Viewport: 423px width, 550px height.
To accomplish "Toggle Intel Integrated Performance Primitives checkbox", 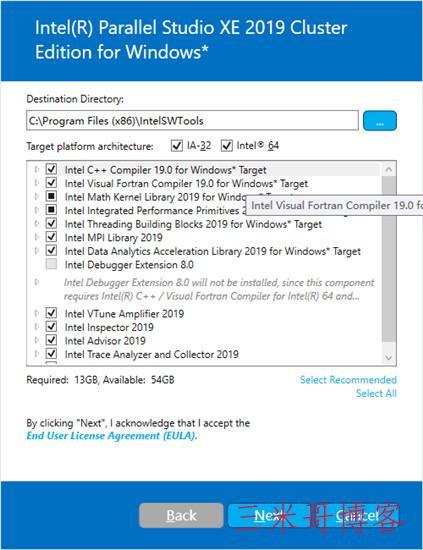I will pyautogui.click(x=51, y=210).
